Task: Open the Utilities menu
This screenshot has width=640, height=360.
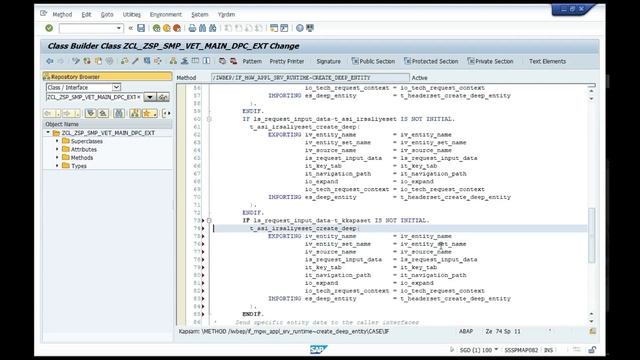Action: pos(131,14)
